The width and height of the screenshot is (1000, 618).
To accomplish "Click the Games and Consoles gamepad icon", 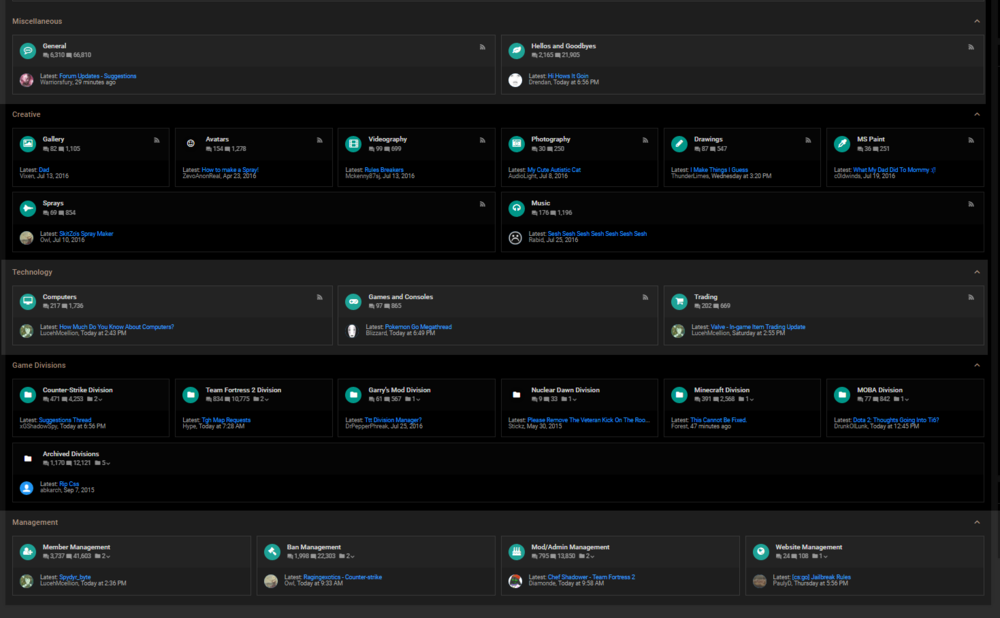I will [x=353, y=301].
